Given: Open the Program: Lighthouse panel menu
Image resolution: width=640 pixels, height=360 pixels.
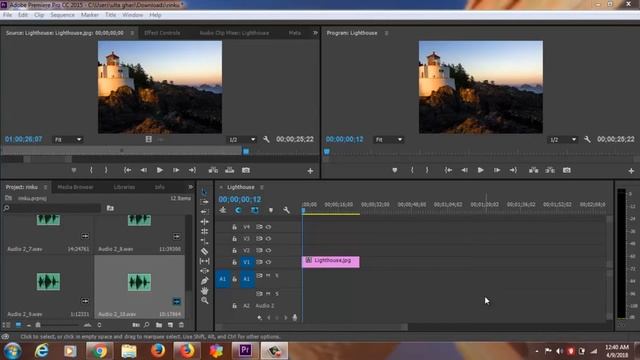Looking at the screenshot, I should tap(386, 33).
